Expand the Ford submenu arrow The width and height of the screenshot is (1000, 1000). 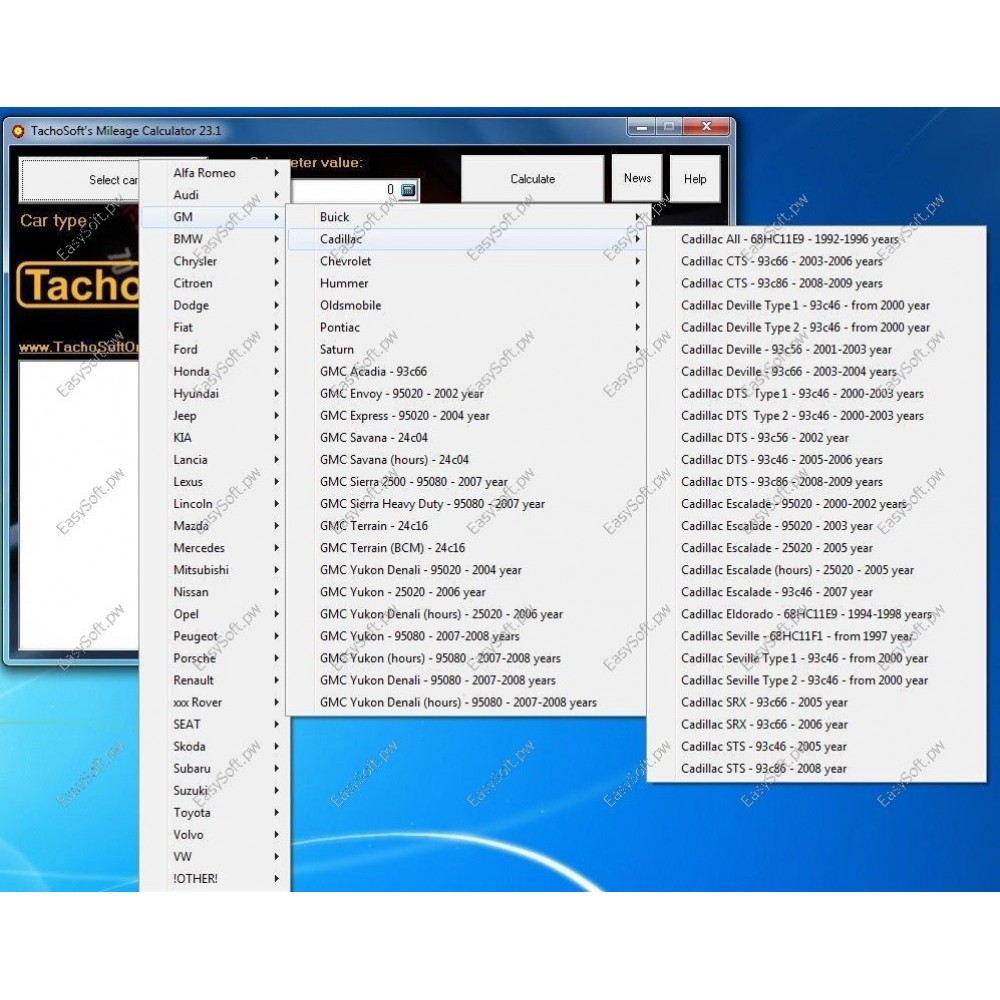coord(277,349)
